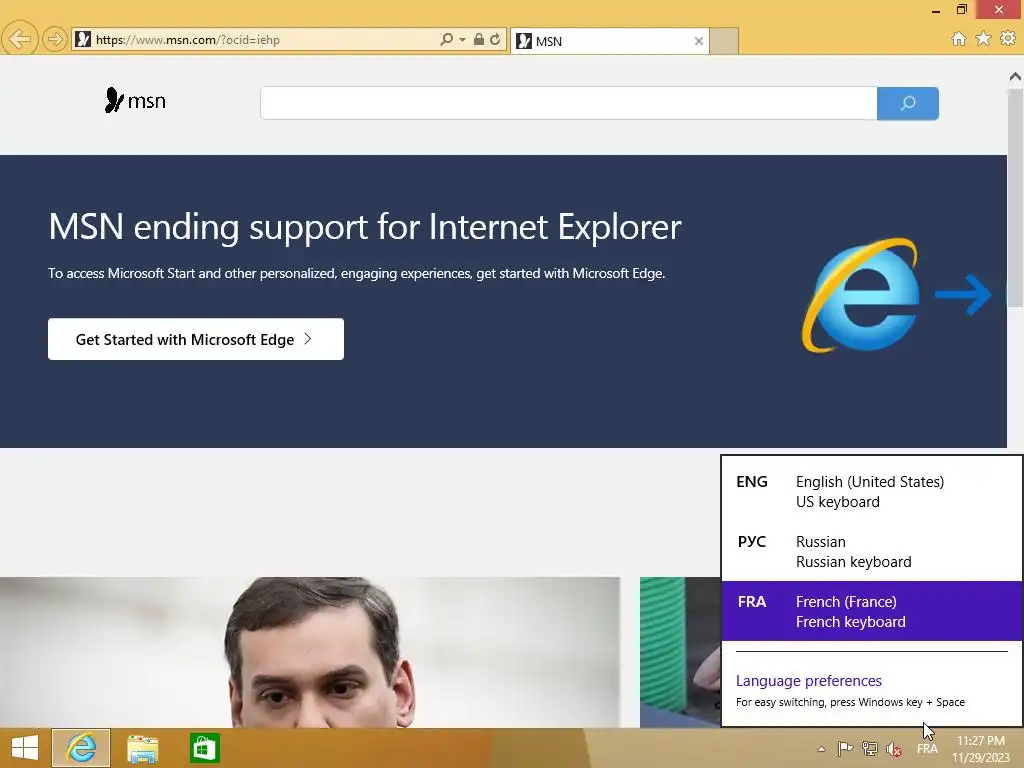This screenshot has height=768, width=1024.
Task: Open Language preferences link
Action: pos(808,680)
